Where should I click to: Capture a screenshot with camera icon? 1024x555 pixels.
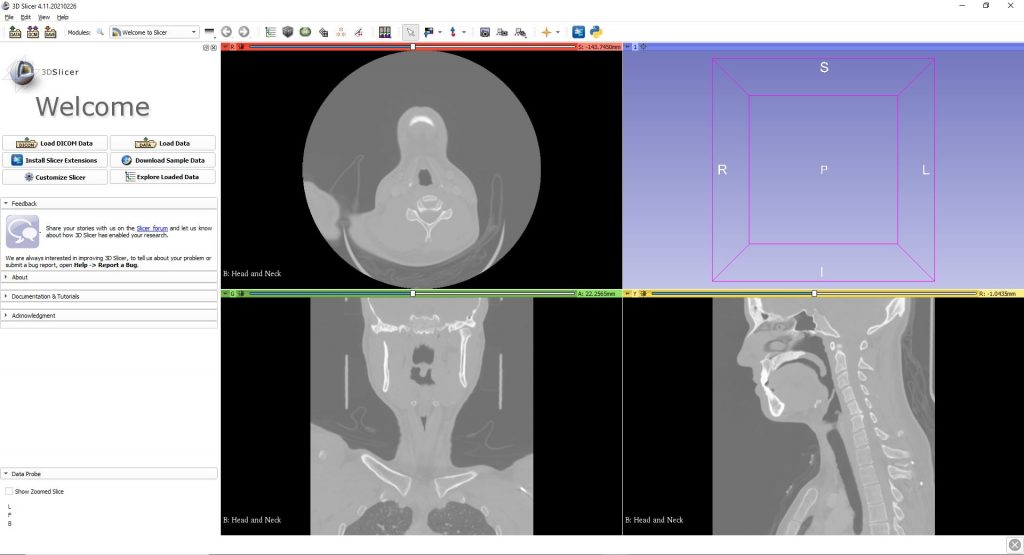point(485,32)
